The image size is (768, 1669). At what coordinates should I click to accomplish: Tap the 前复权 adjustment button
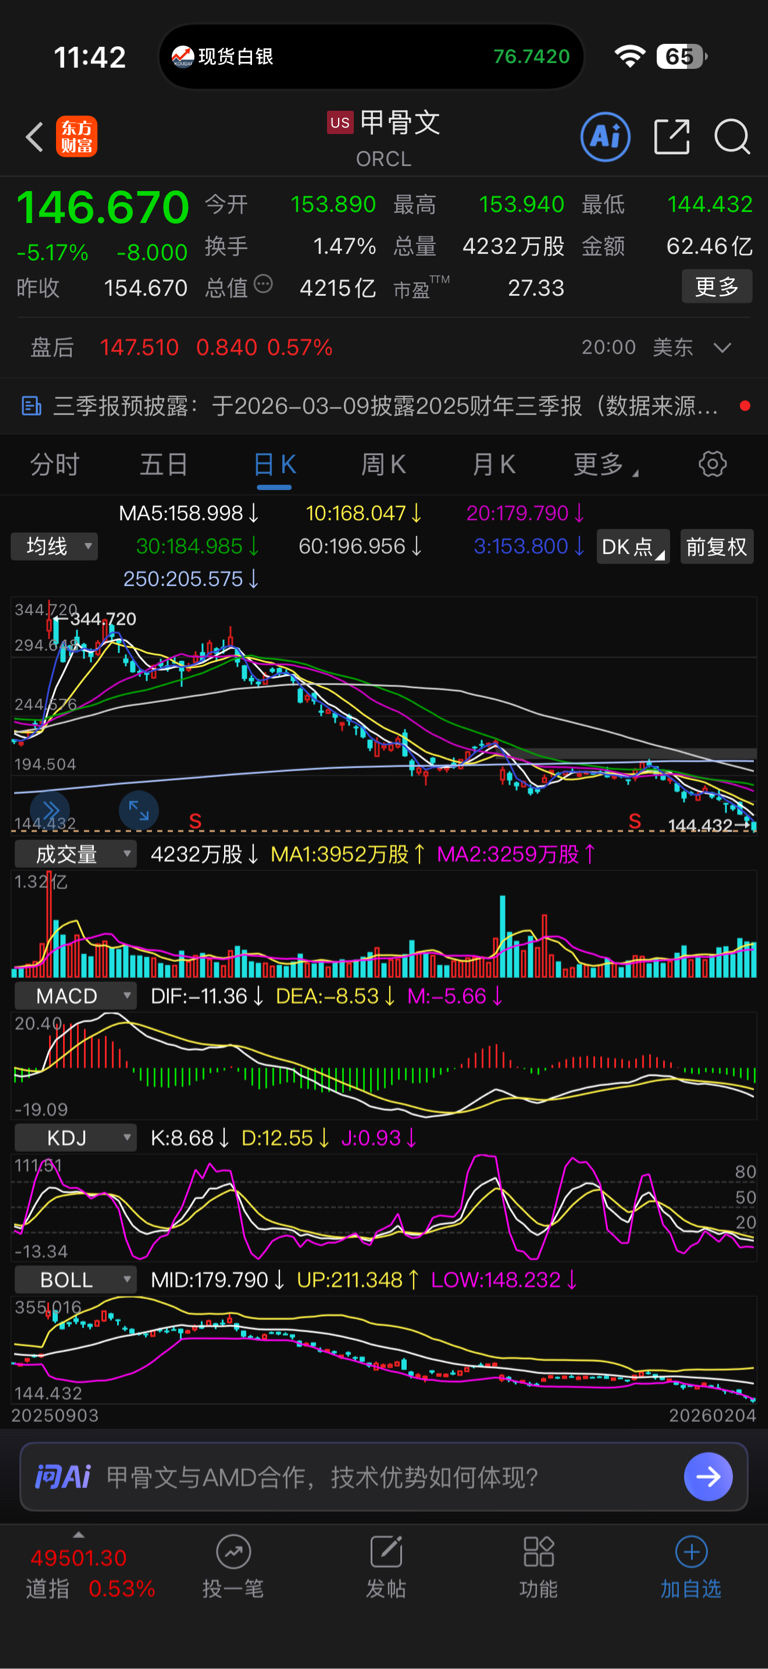(717, 547)
